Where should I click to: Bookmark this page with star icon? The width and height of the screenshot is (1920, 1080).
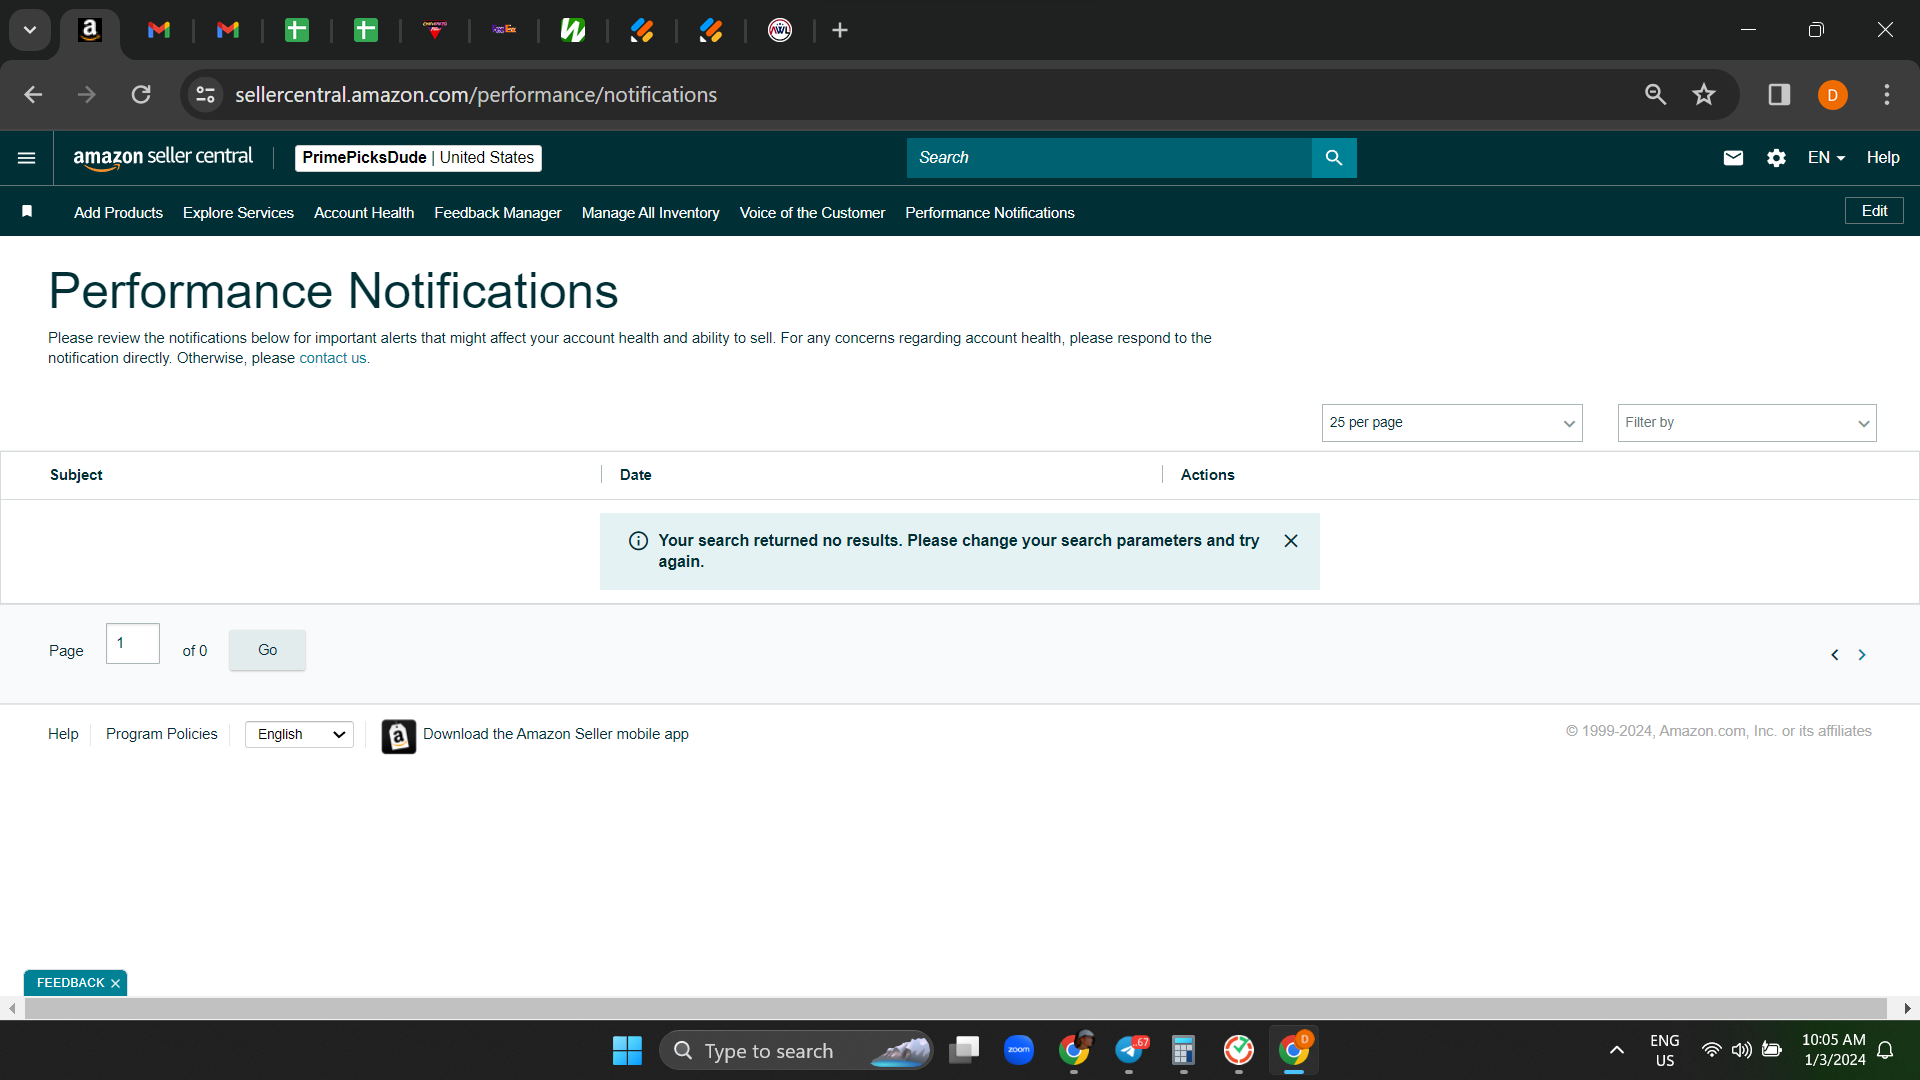pyautogui.click(x=1704, y=95)
